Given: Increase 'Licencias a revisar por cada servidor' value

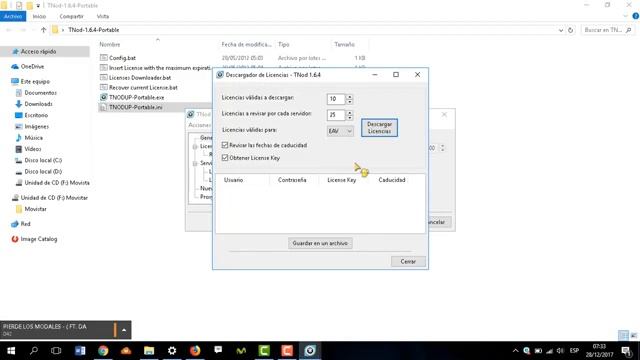Looking at the screenshot, I should [x=349, y=112].
